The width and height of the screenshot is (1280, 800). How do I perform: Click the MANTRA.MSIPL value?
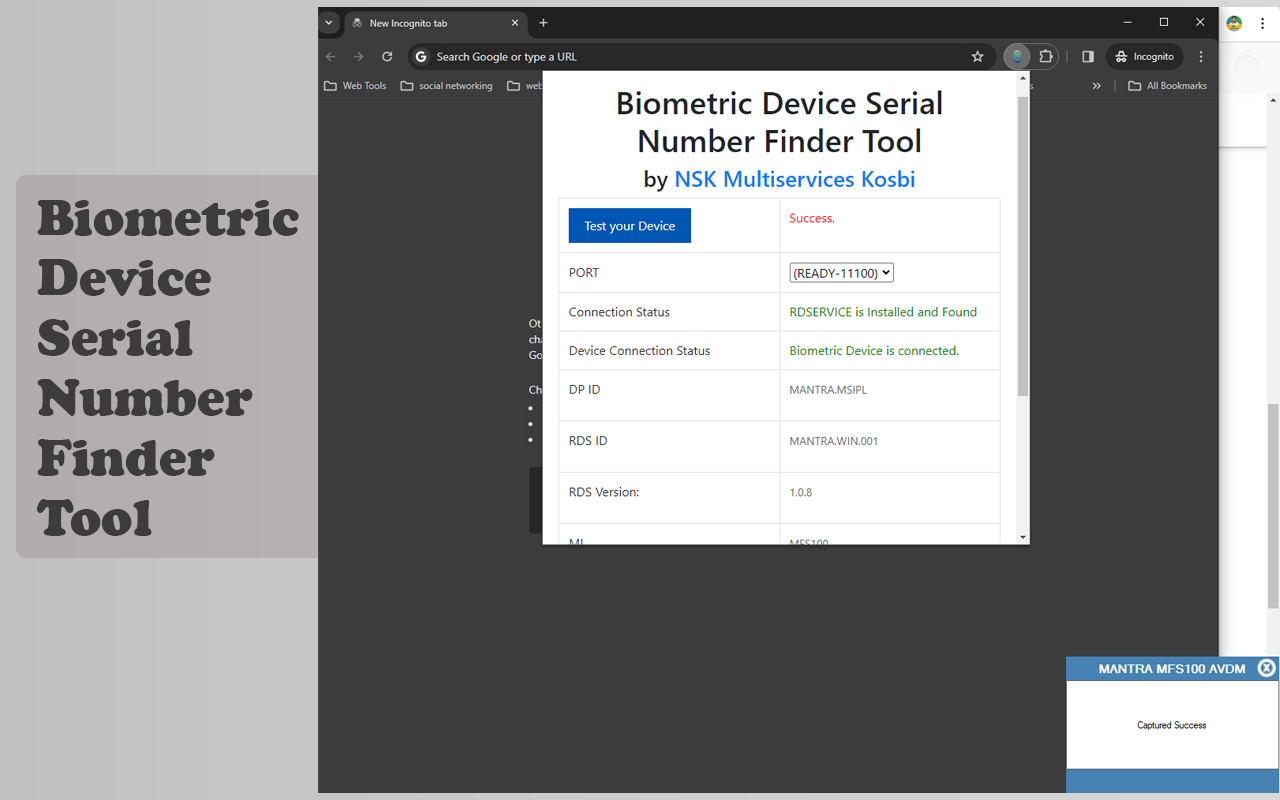click(x=828, y=390)
